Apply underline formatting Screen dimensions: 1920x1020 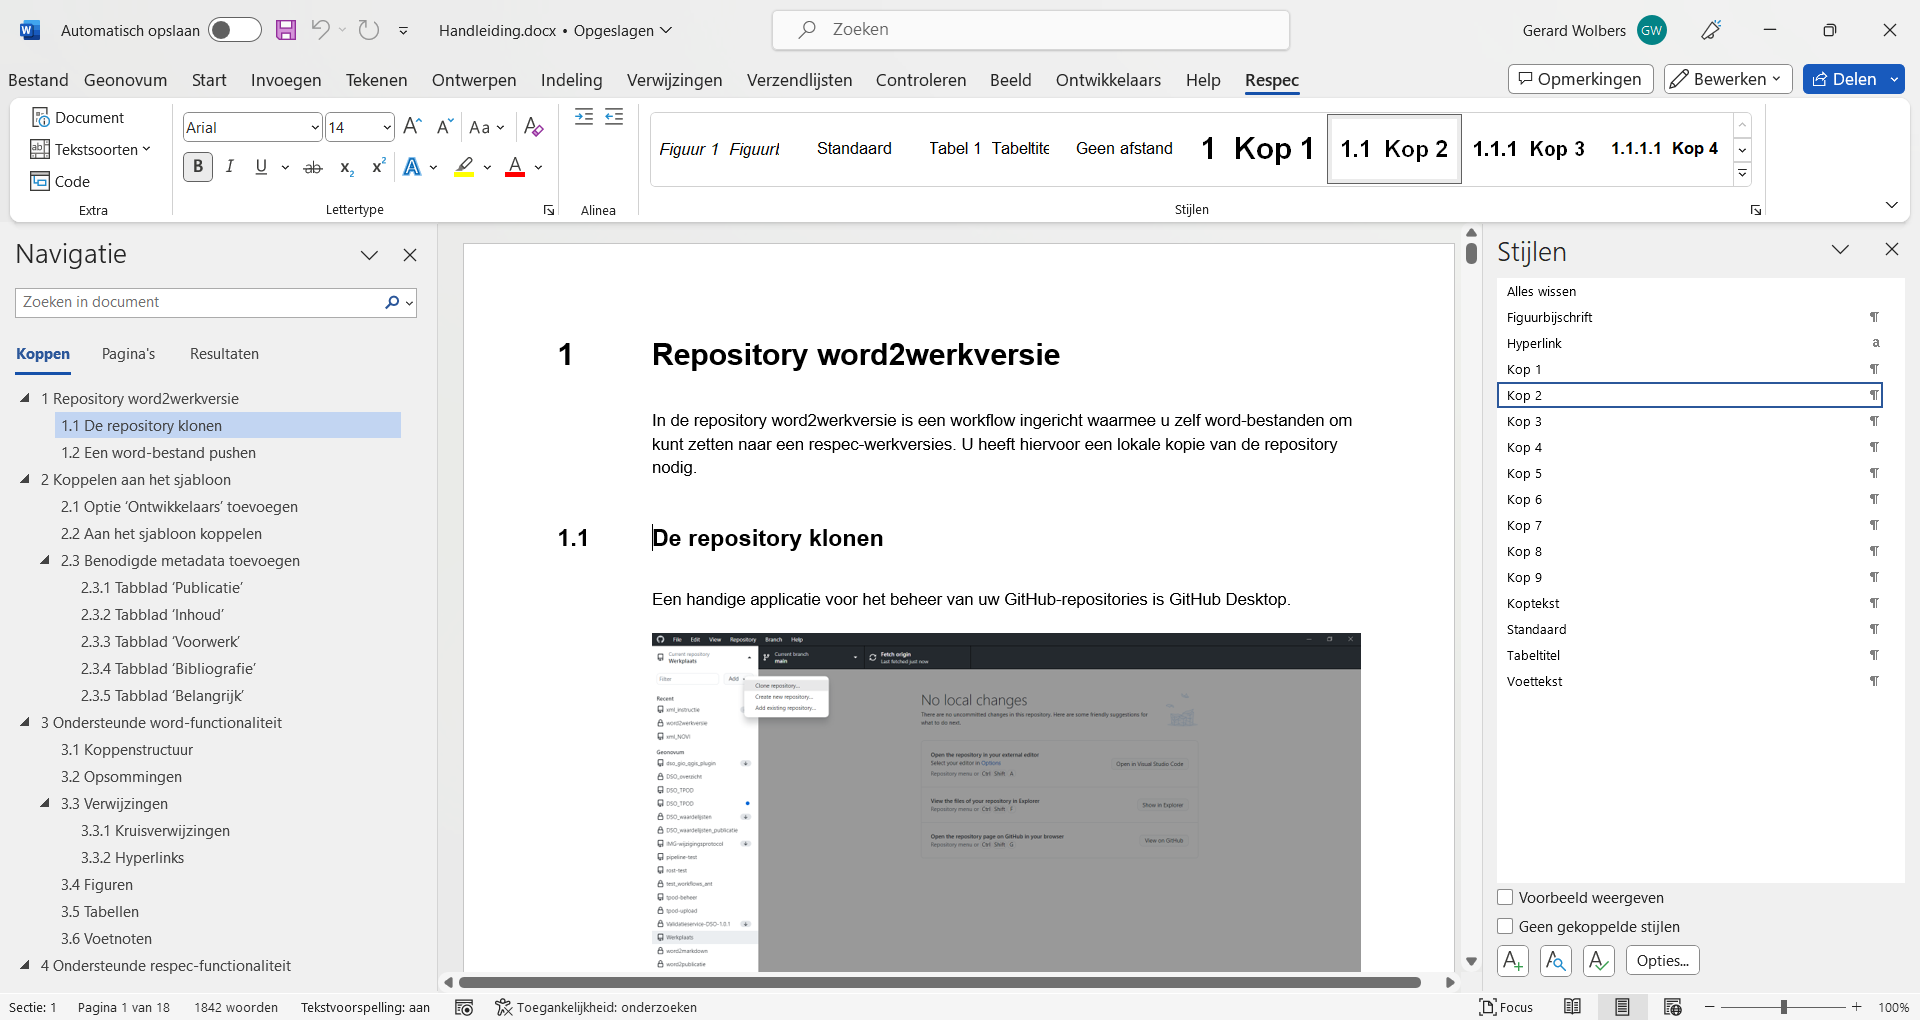[261, 167]
